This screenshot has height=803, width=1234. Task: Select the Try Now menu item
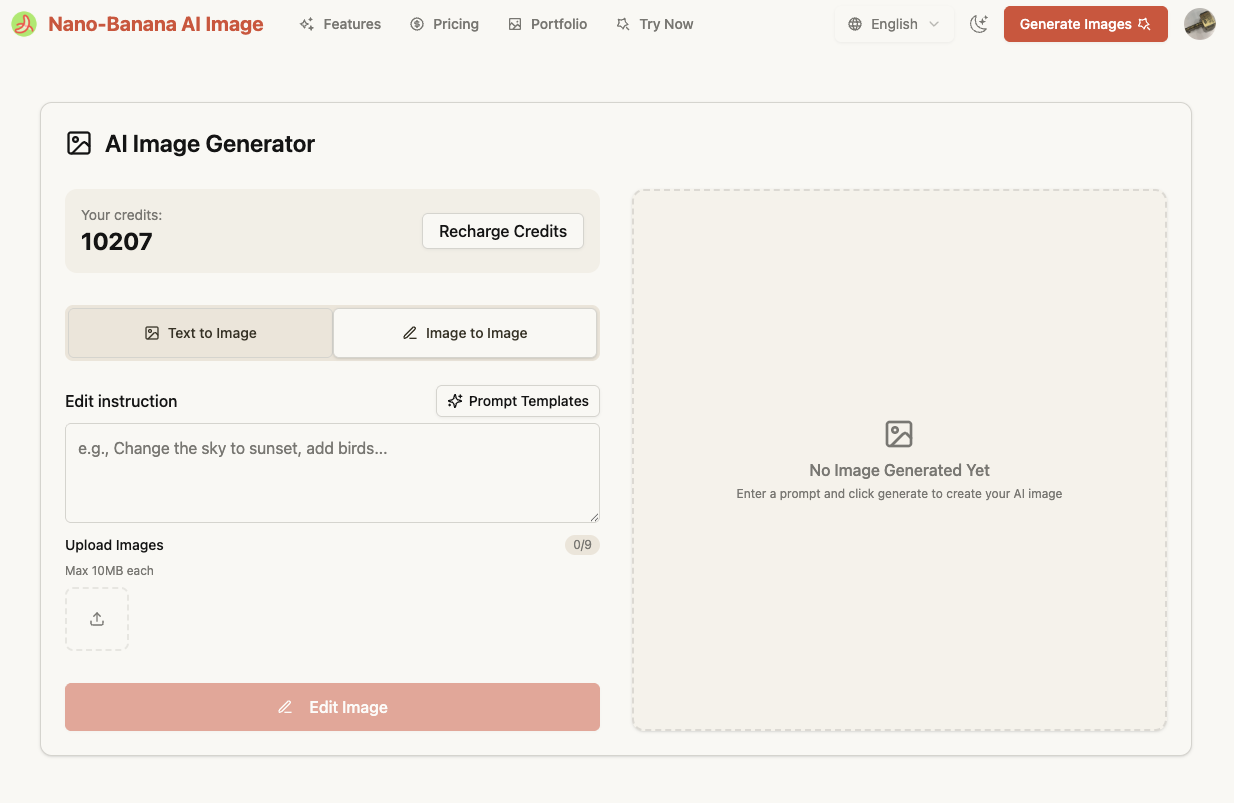coord(655,24)
